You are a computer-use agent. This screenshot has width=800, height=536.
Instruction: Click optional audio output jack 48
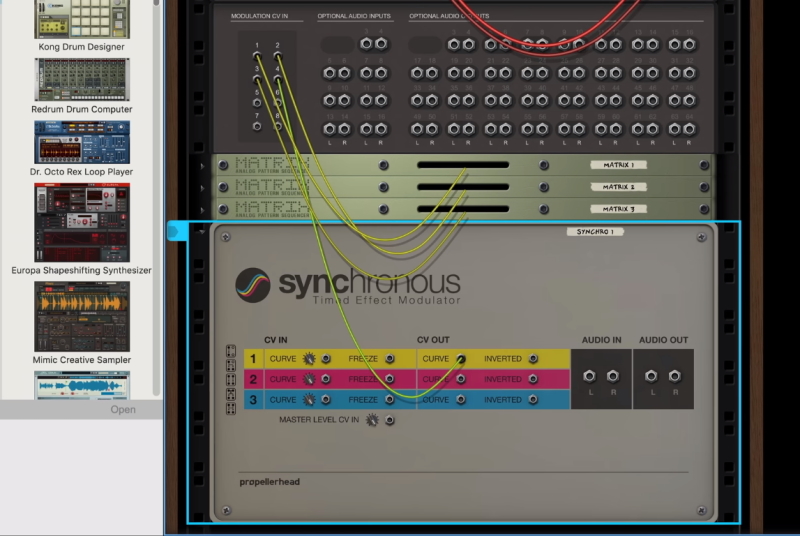point(689,100)
